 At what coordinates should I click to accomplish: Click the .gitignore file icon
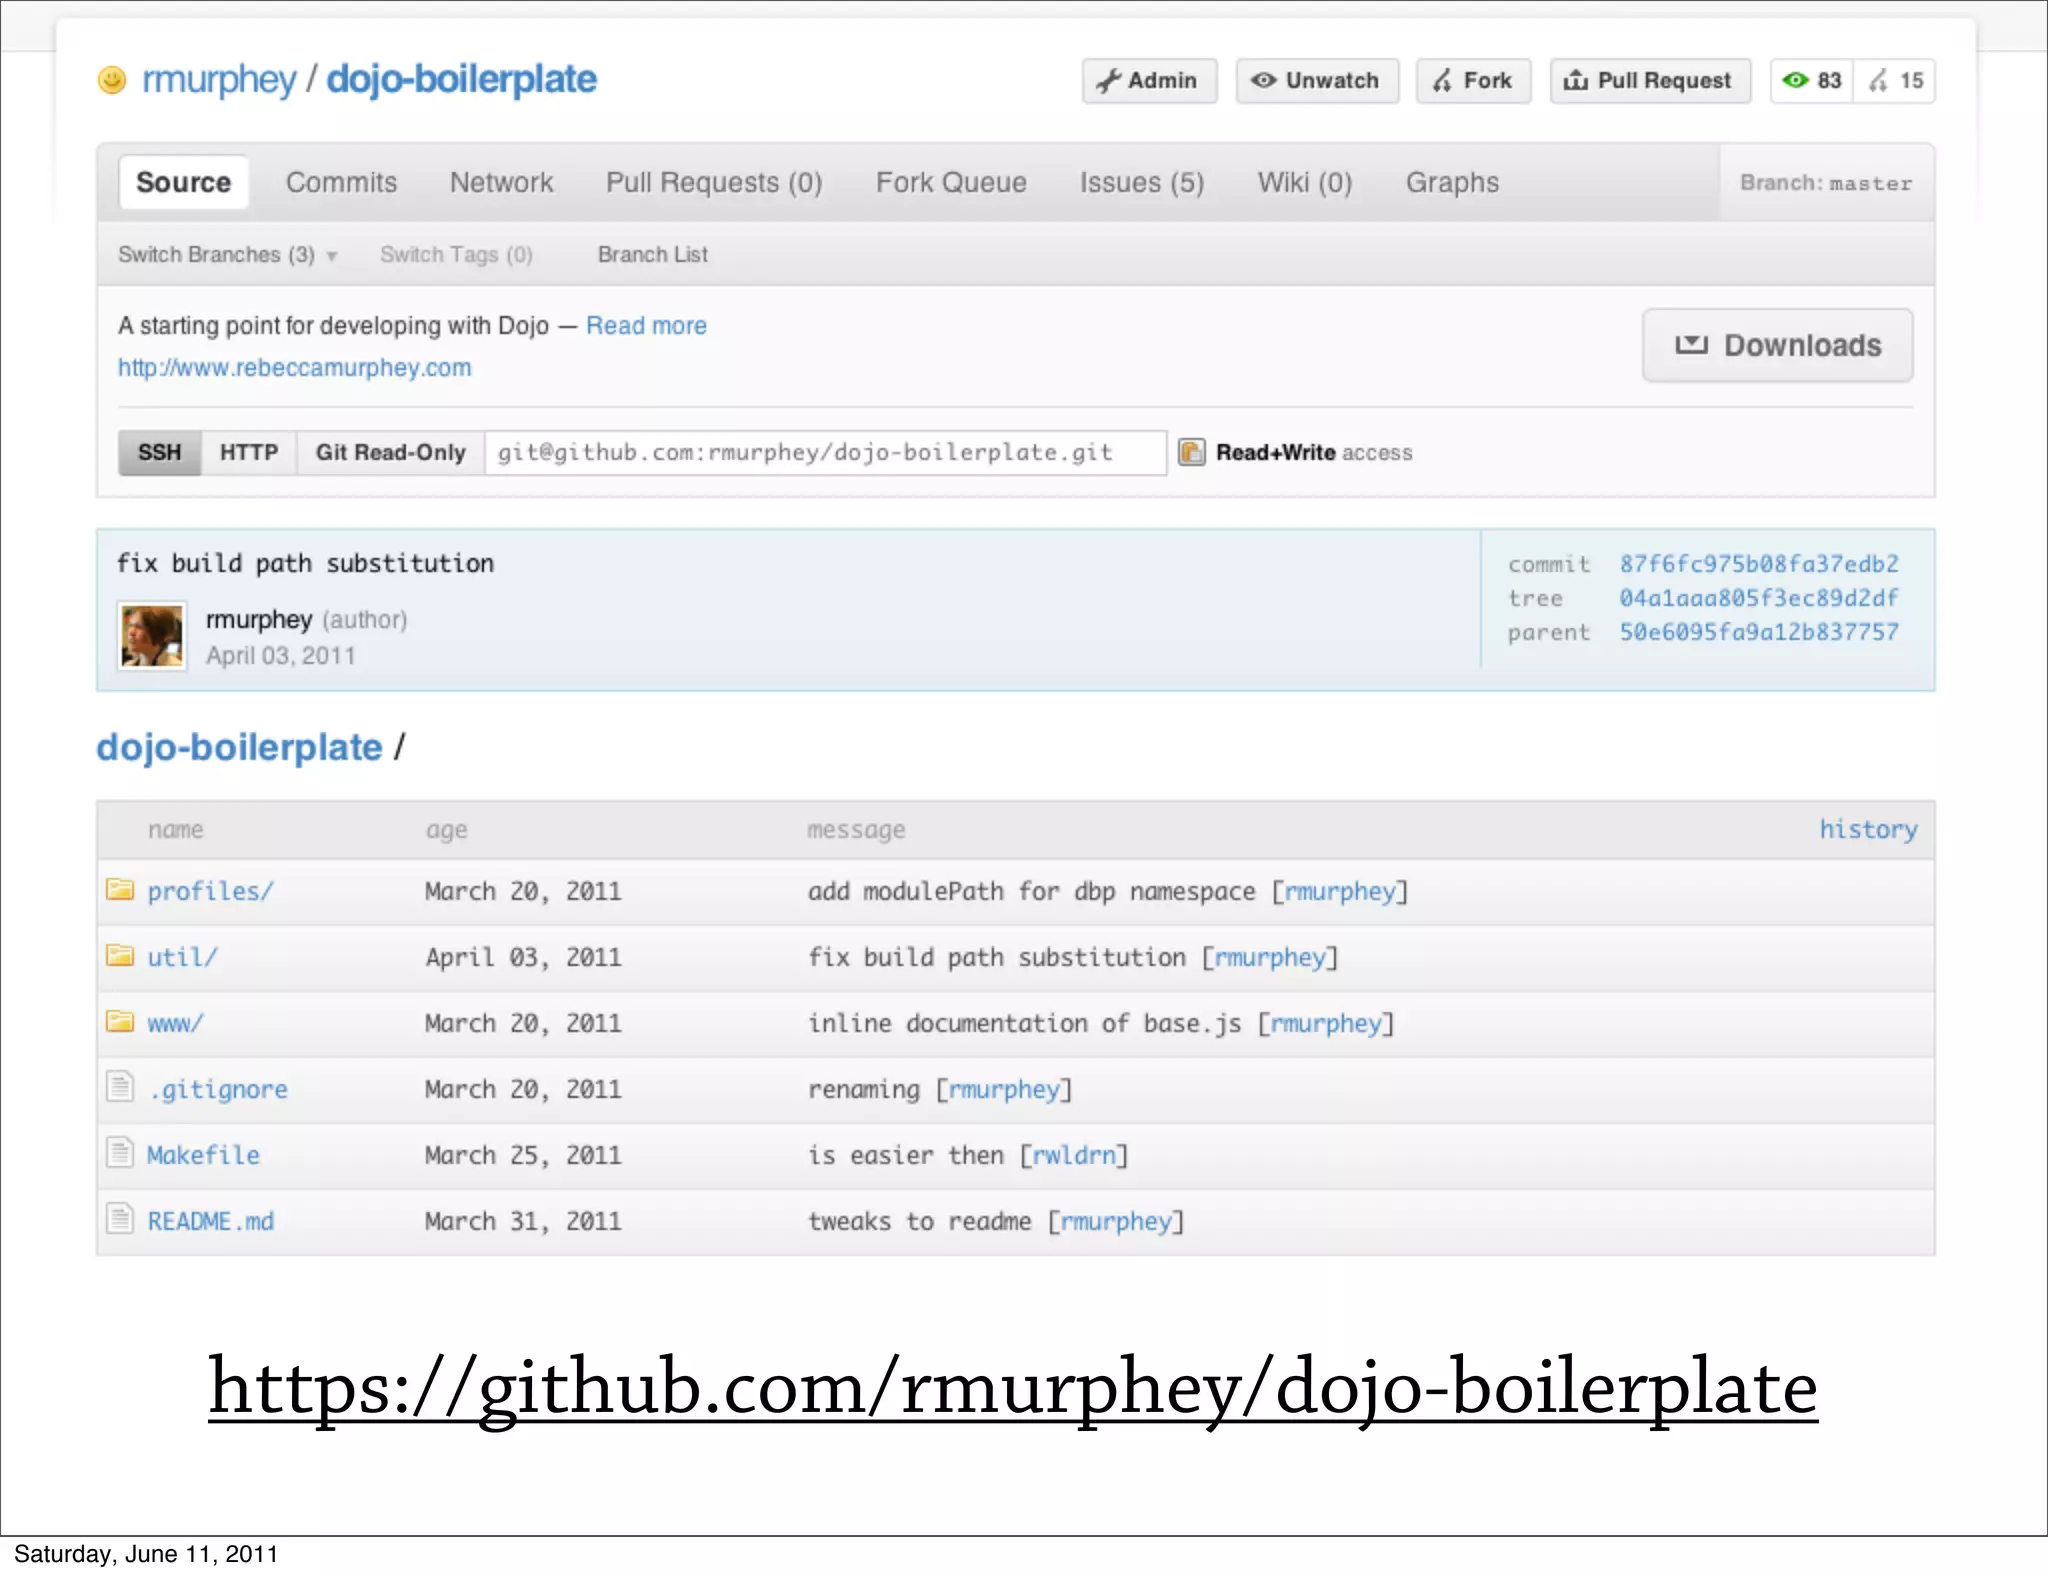tap(120, 1086)
